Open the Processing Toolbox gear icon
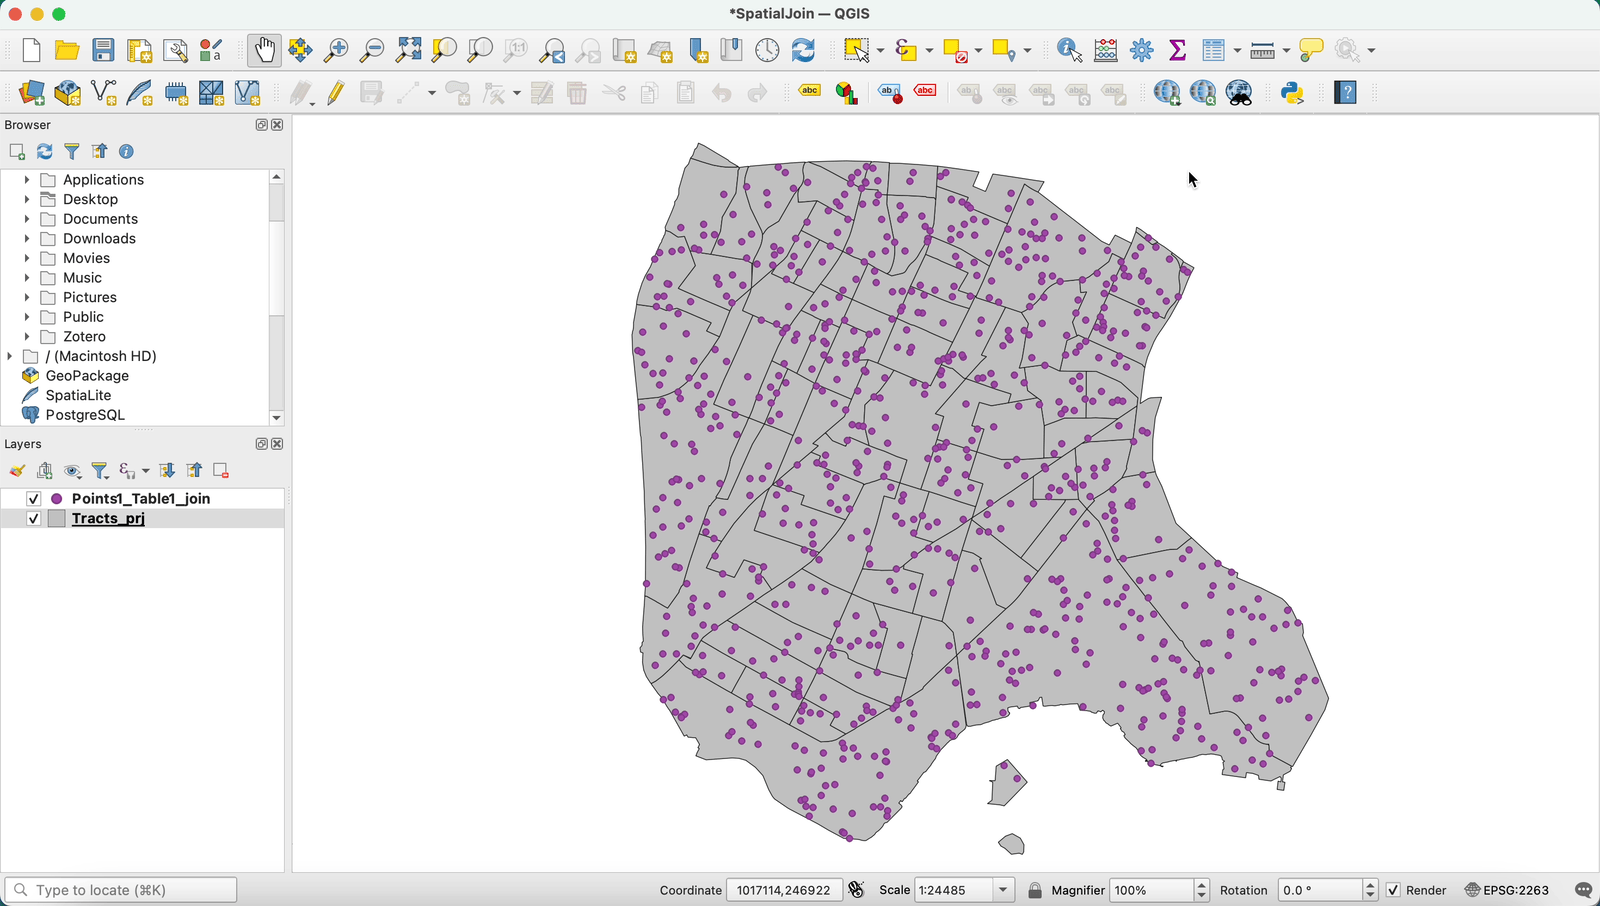Screen dimensions: 1600x906 pyautogui.click(x=1141, y=50)
